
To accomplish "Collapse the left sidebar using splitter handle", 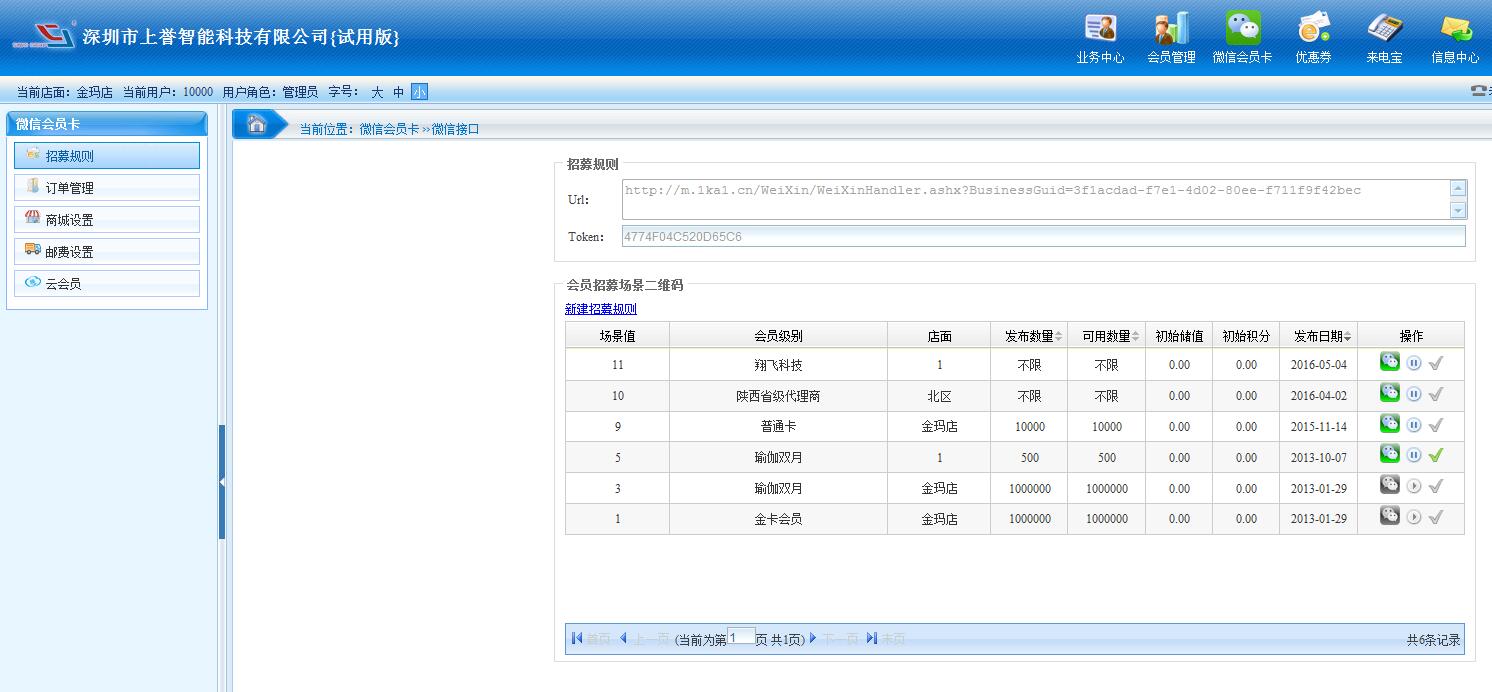I will click(222, 482).
